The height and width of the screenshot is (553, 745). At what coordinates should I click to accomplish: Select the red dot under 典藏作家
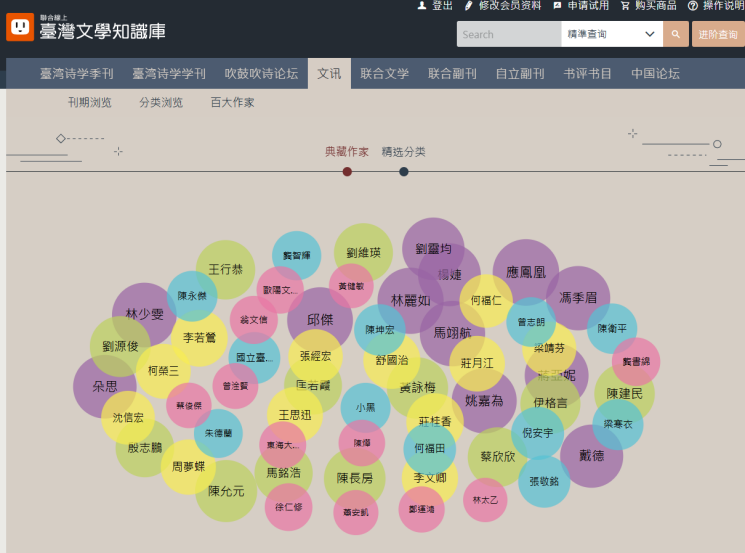point(347,172)
